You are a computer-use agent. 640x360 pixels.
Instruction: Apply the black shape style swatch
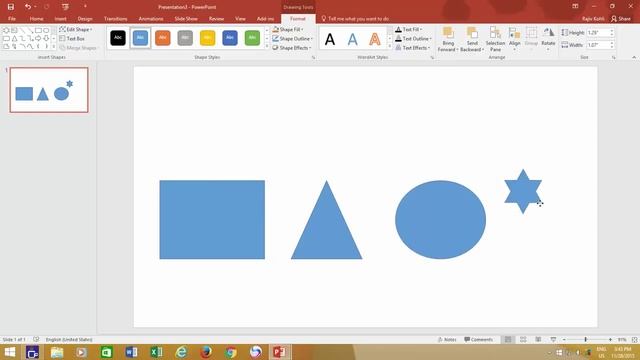click(118, 38)
